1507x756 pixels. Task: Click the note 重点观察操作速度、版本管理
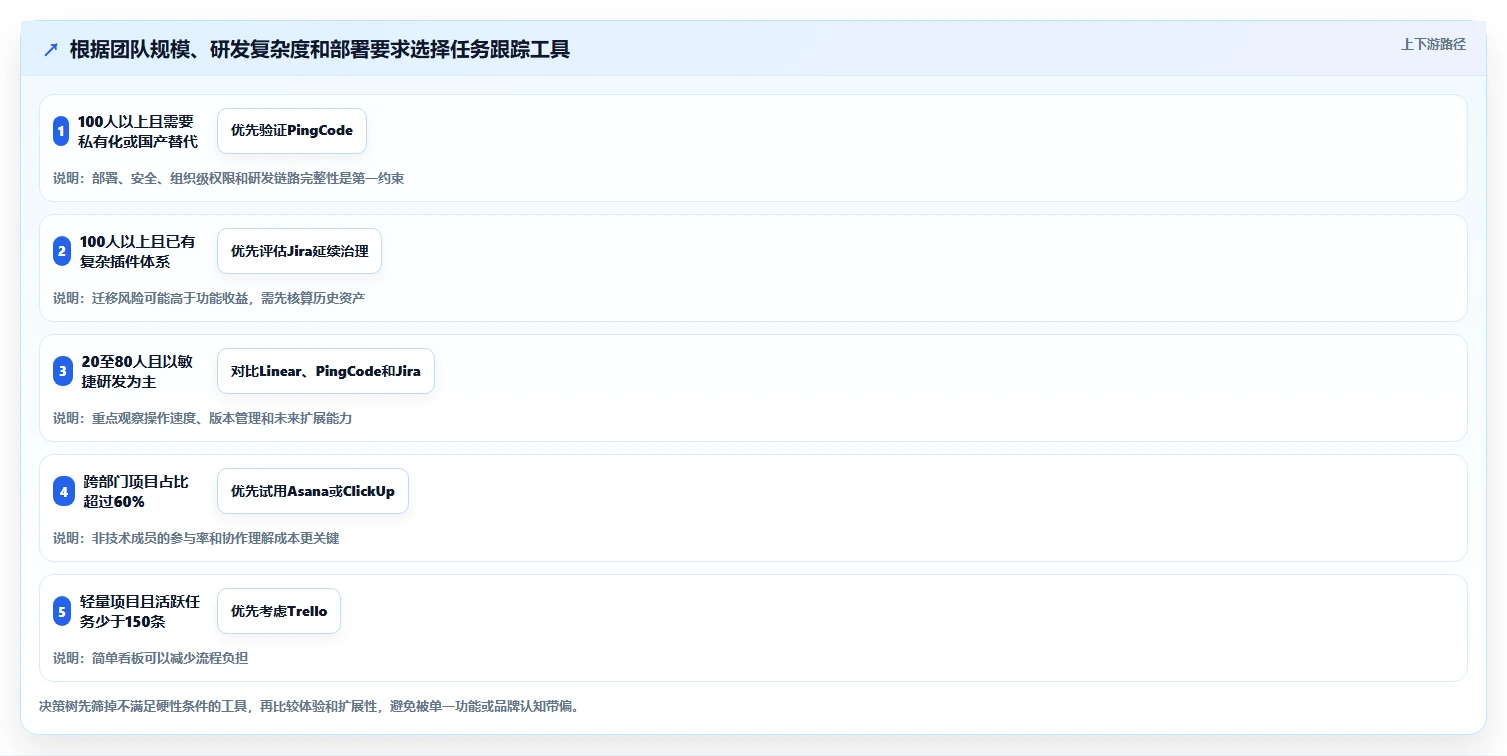(x=202, y=418)
